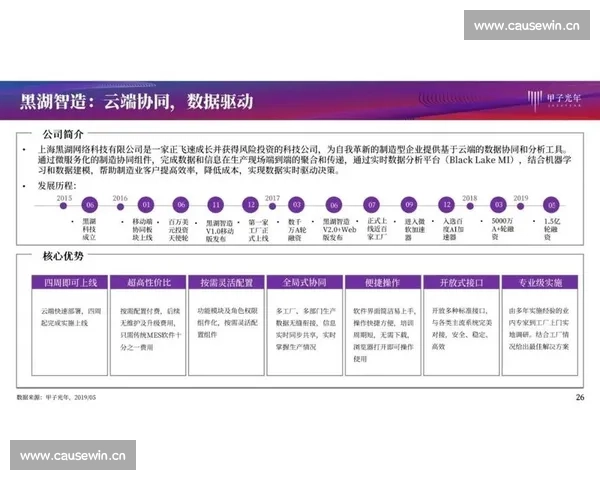600x480 pixels.
Task: Click the 06 circle above 百万美元投资天使轮
Action: [x=181, y=205]
